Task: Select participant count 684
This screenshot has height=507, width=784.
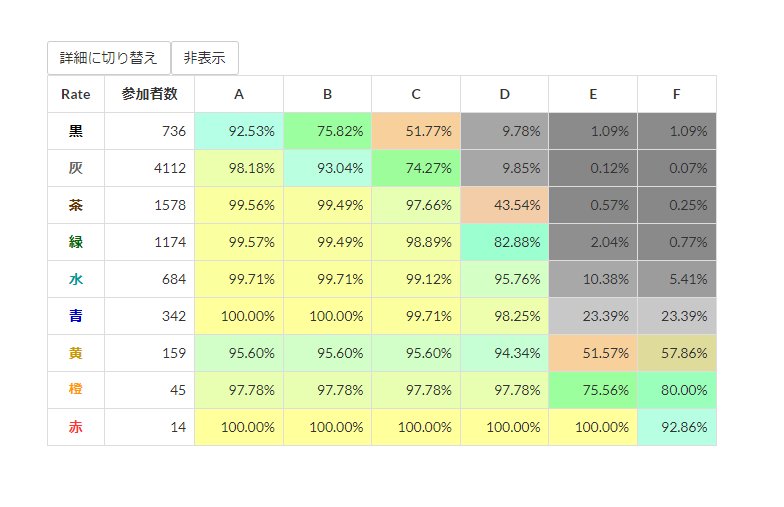Action: [x=150, y=279]
